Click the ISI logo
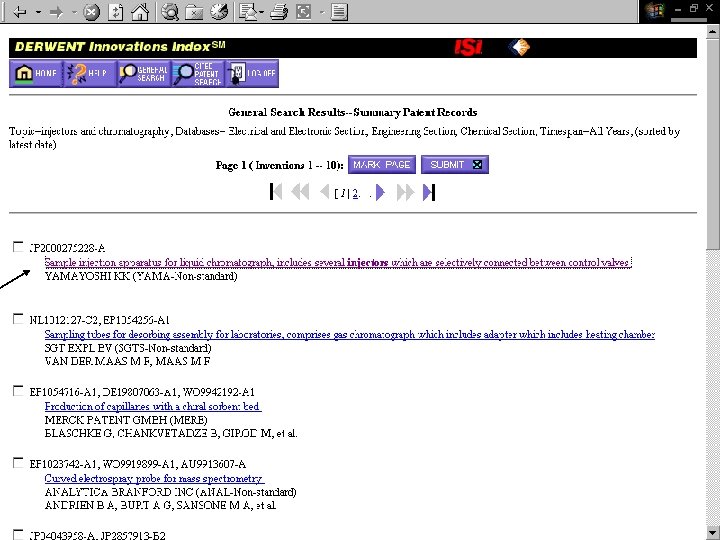Viewport: 720px width, 540px height. [x=468, y=47]
